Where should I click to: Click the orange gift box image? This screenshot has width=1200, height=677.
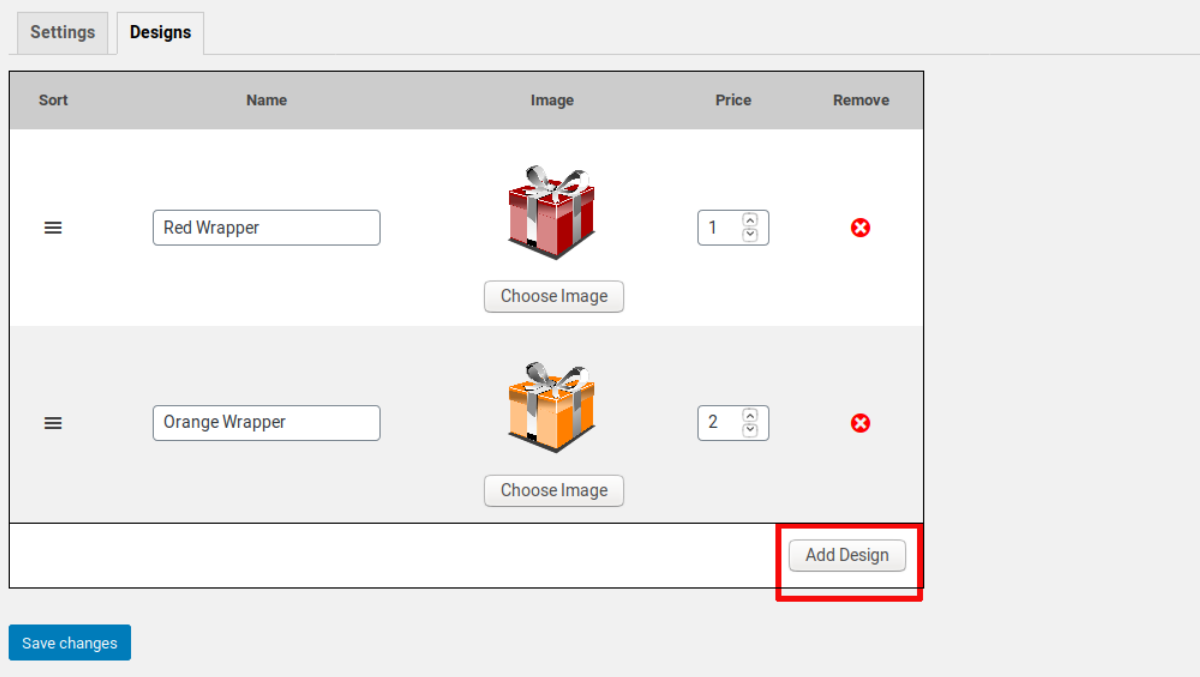click(552, 407)
